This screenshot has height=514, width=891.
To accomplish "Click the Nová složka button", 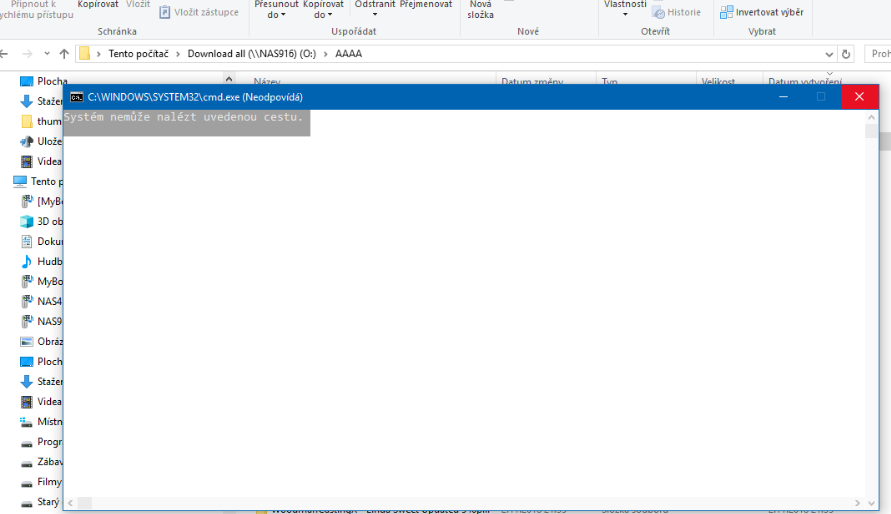I will coord(480,10).
